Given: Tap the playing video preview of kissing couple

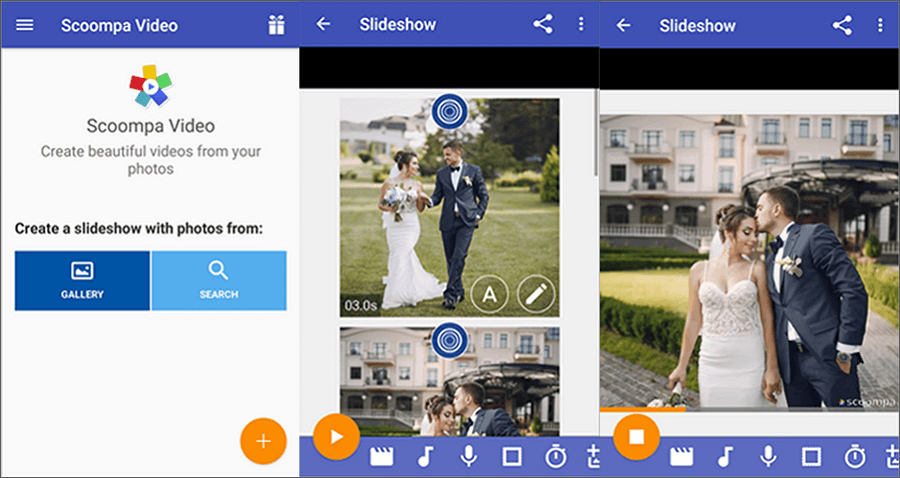Looking at the screenshot, I should [x=750, y=261].
